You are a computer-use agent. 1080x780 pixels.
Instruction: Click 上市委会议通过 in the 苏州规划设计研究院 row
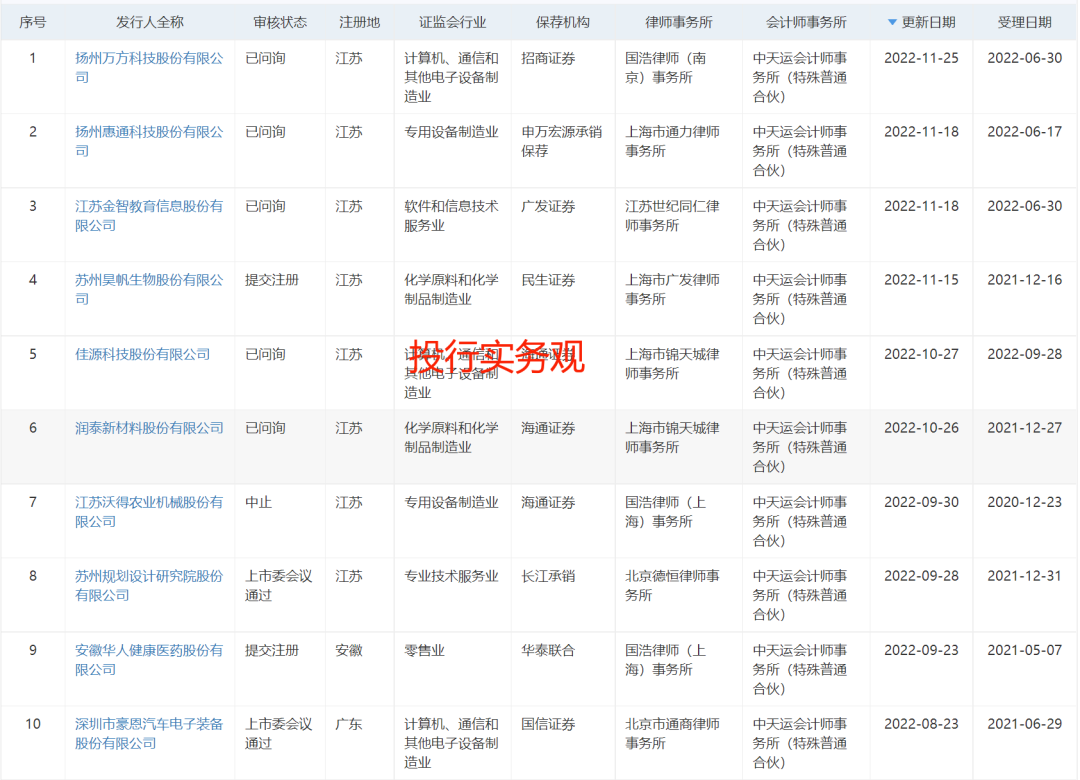pos(278,586)
